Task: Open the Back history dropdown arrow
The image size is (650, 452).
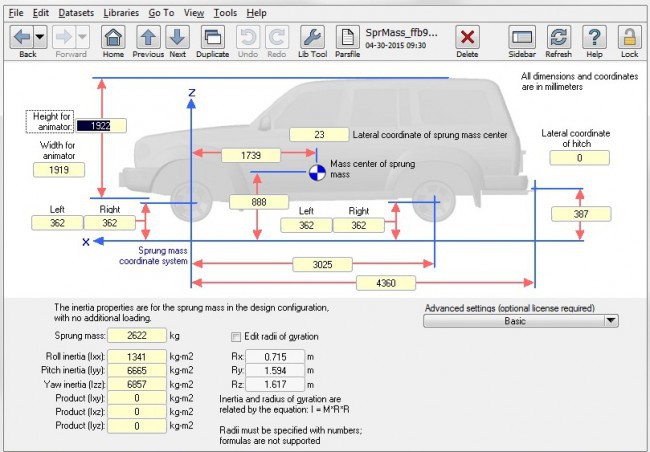Action: point(40,37)
